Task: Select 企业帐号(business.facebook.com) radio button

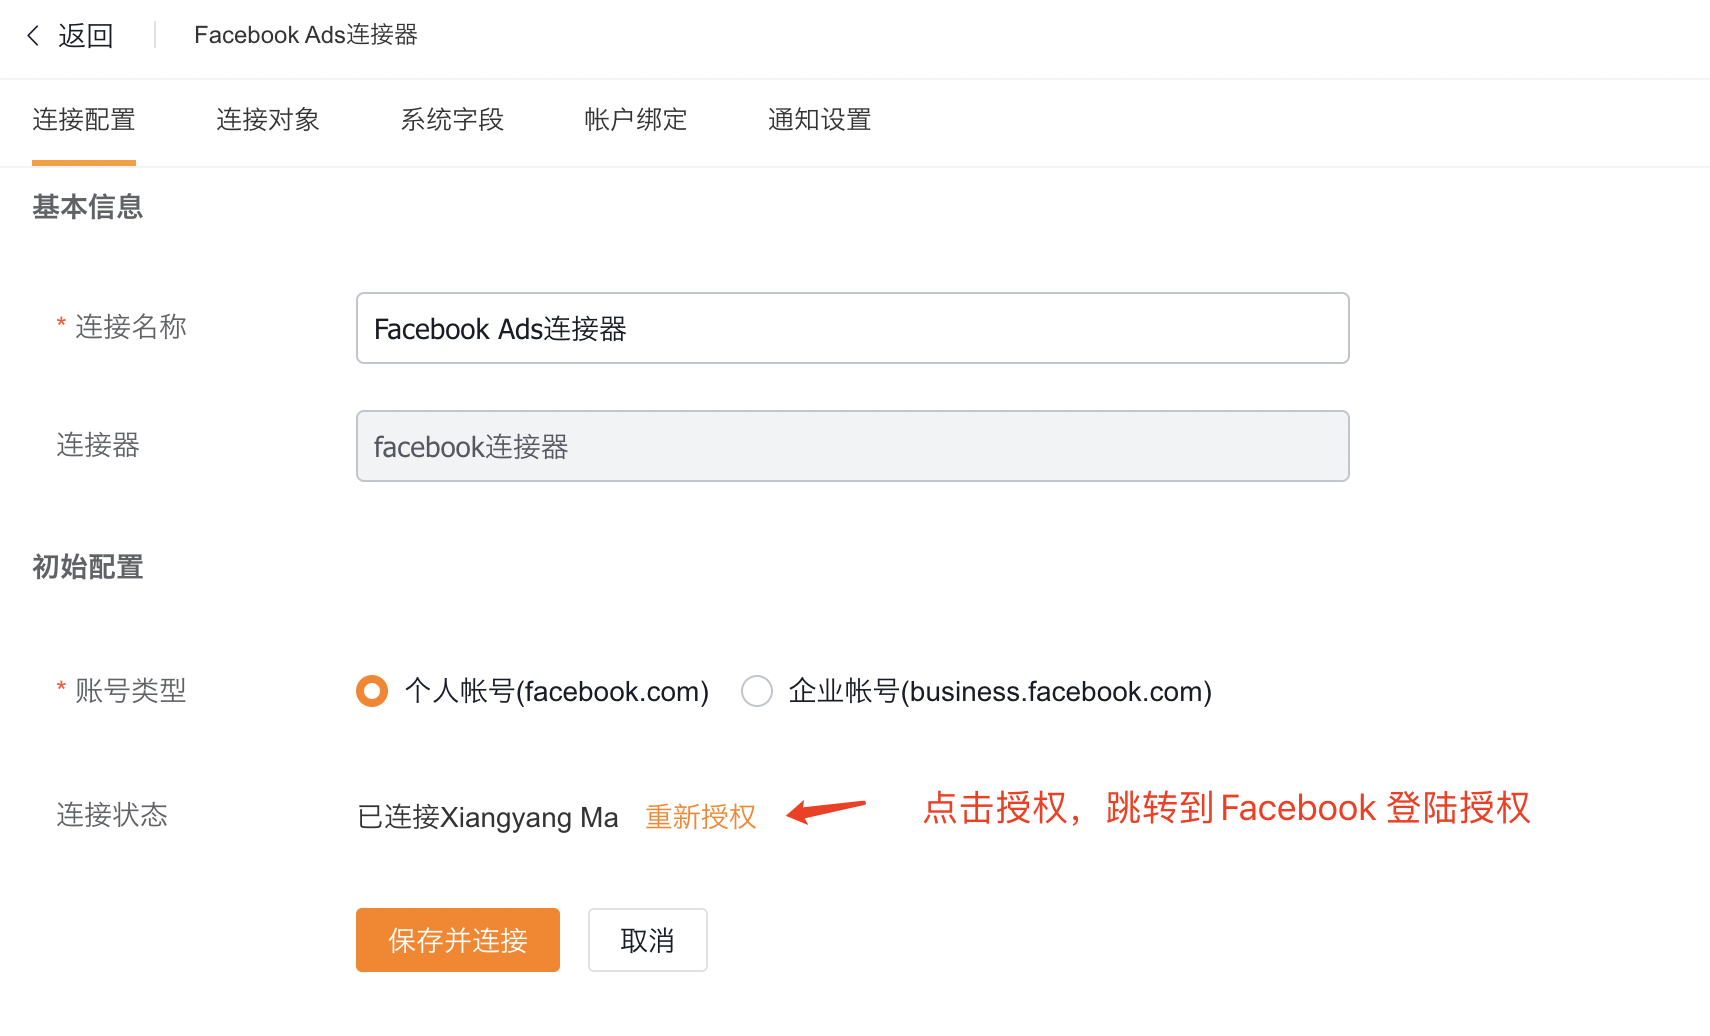Action: pyautogui.click(x=757, y=691)
